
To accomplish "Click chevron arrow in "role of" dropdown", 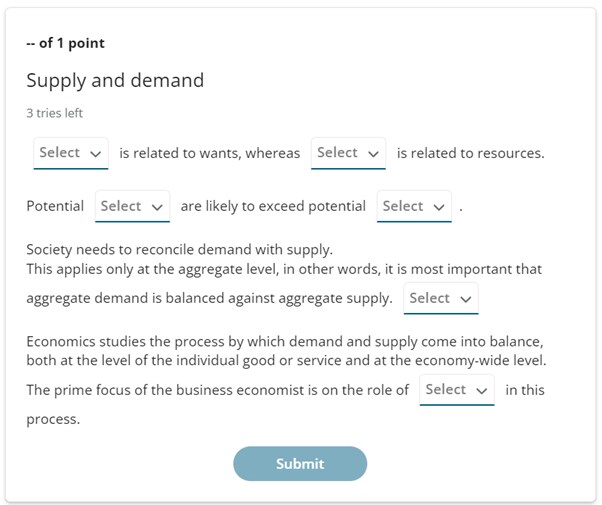I will coord(483,391).
